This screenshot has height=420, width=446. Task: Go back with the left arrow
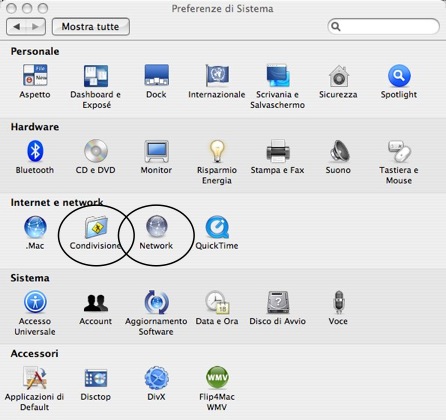click(x=16, y=27)
